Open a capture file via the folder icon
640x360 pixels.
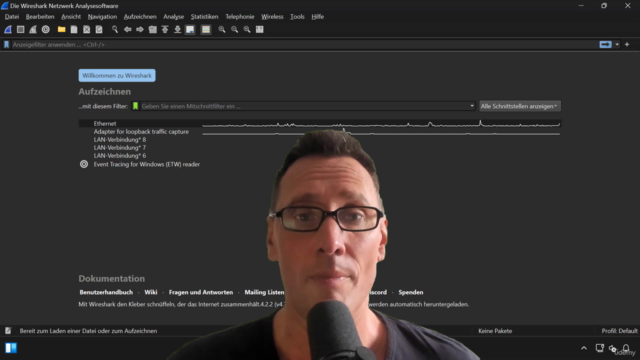coord(62,29)
